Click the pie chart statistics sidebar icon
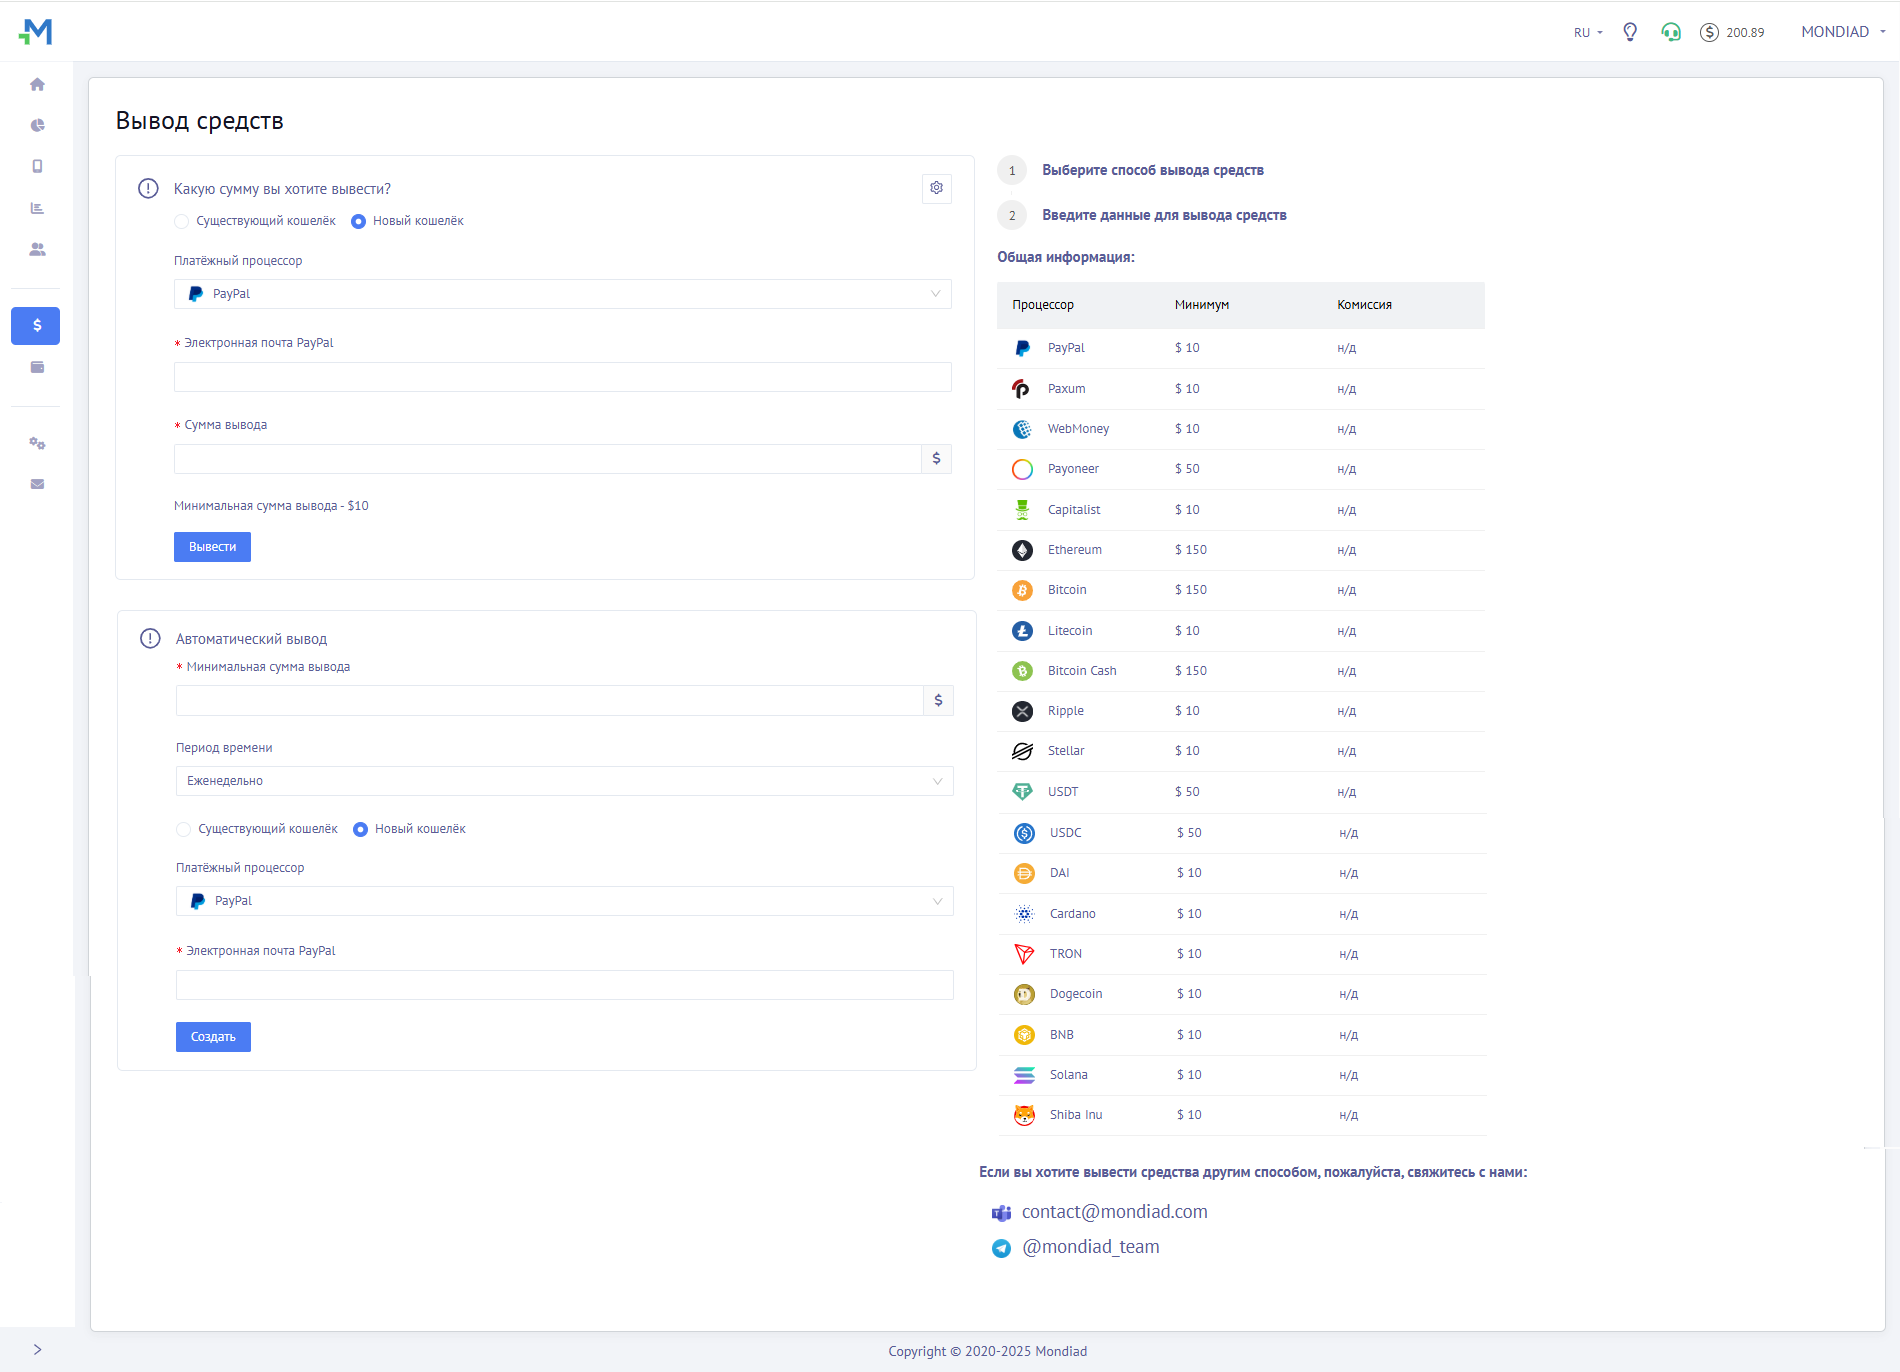Viewport: 1900px width, 1372px height. pyautogui.click(x=37, y=126)
